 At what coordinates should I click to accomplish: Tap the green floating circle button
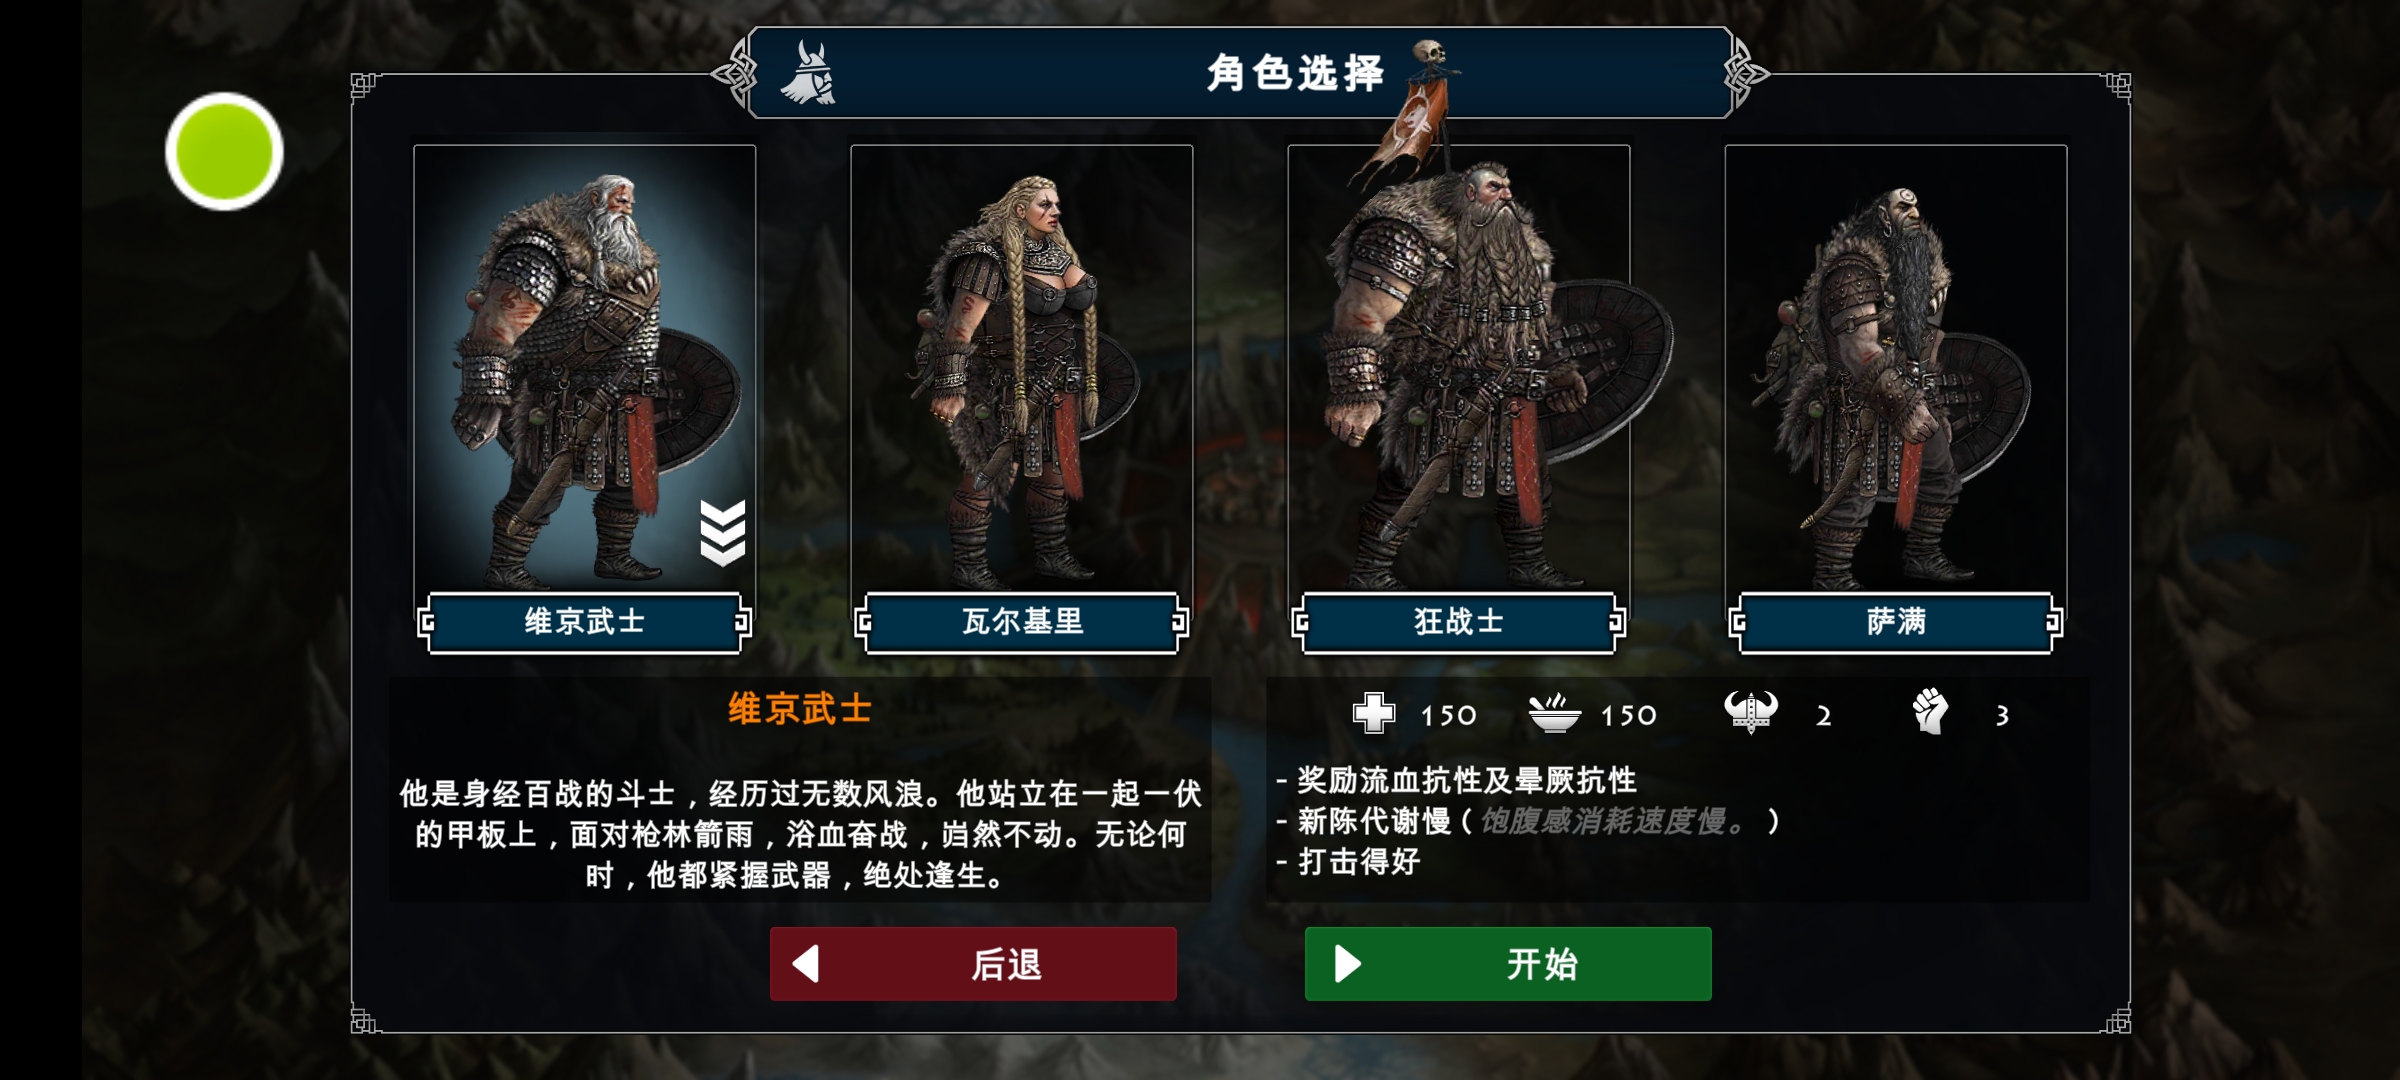(x=224, y=152)
